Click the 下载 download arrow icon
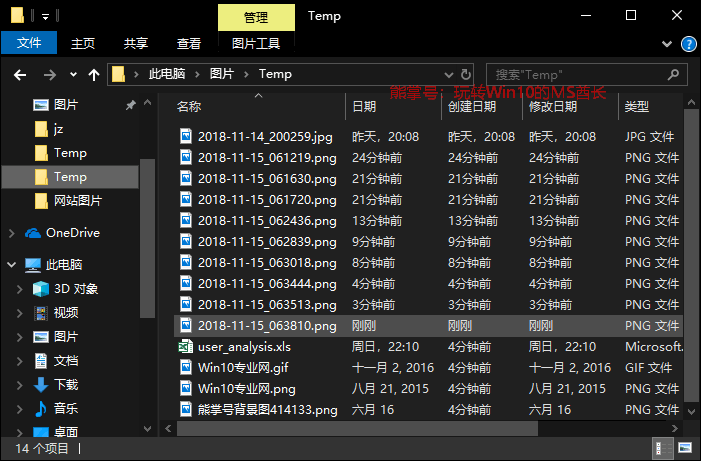Screen dimensions: 701x461 pyautogui.click(x=41, y=385)
